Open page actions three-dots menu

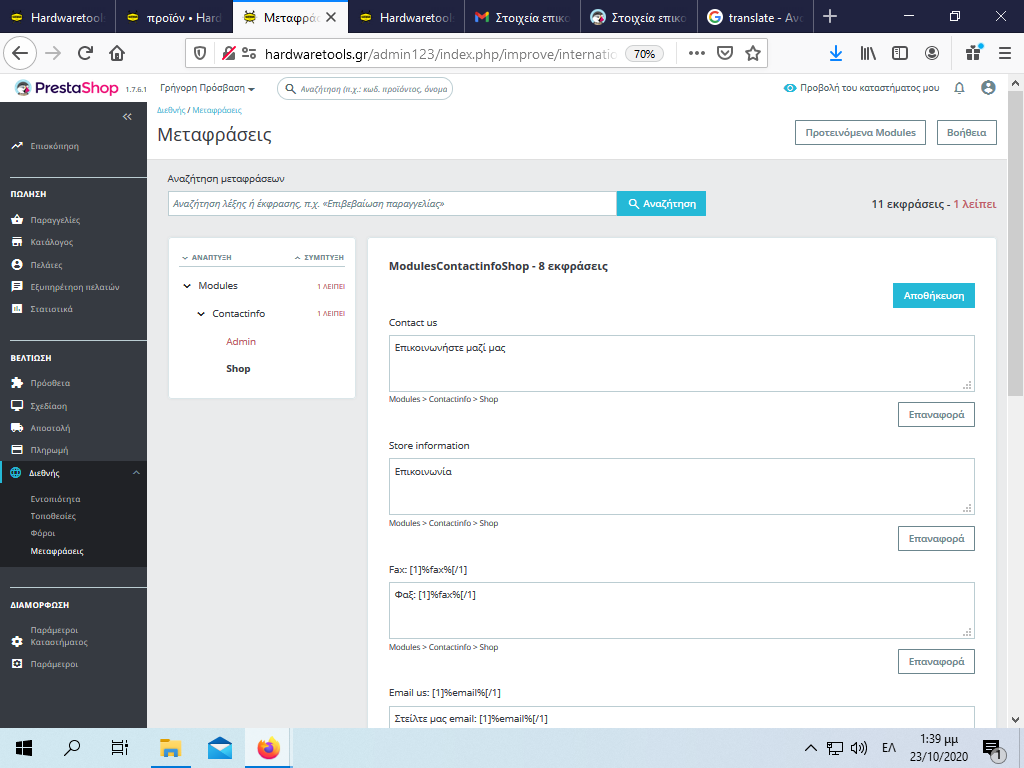(x=697, y=54)
